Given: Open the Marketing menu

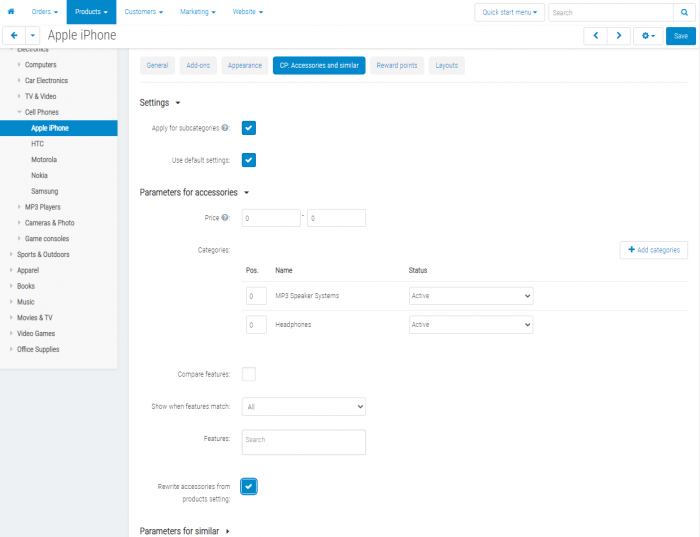Looking at the screenshot, I should pos(198,12).
